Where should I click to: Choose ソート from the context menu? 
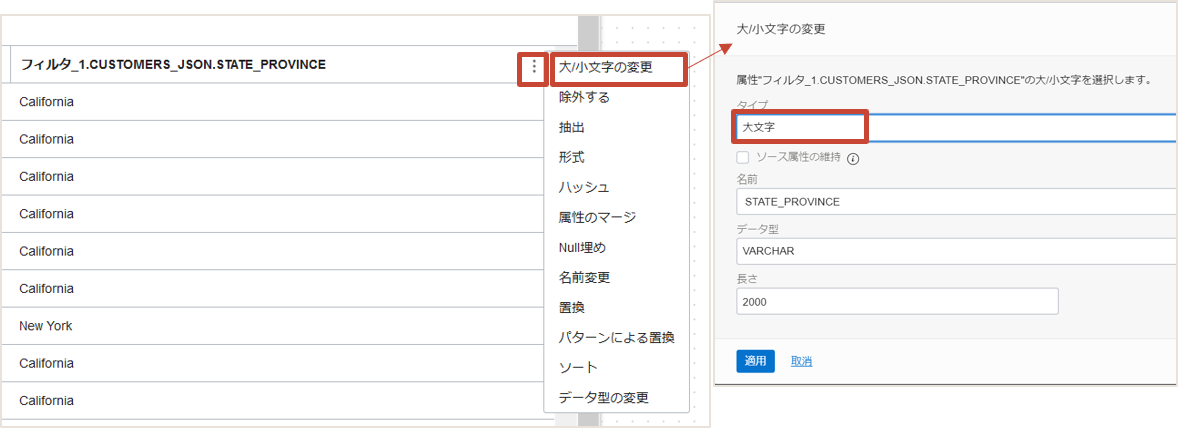[578, 368]
